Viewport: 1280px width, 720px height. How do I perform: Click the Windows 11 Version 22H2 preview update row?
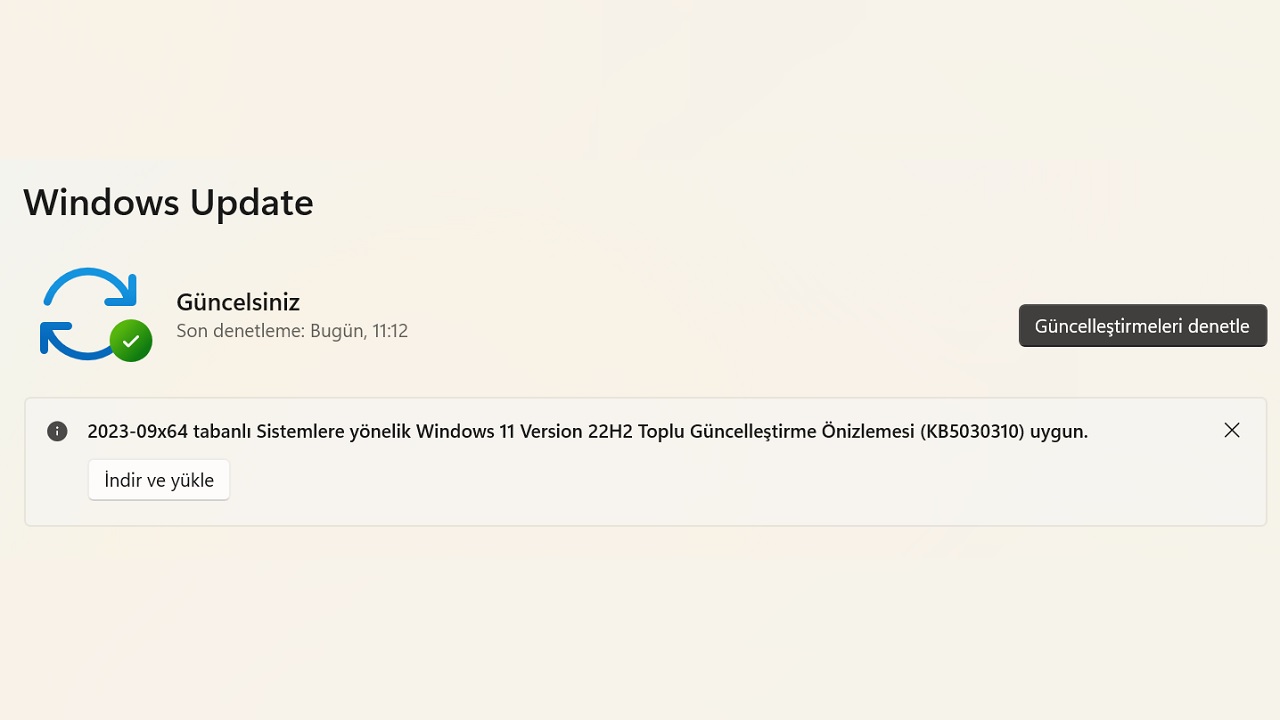point(588,430)
